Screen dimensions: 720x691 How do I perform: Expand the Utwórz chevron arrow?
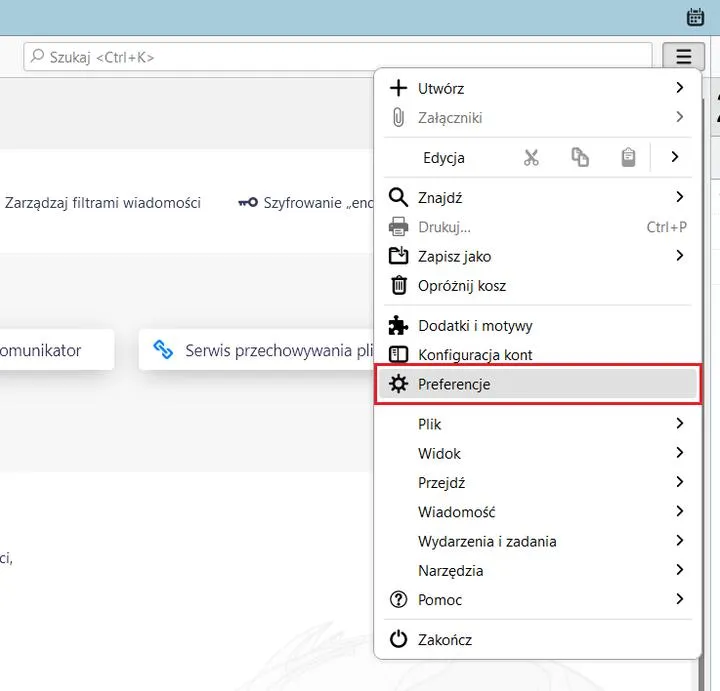[x=680, y=87]
